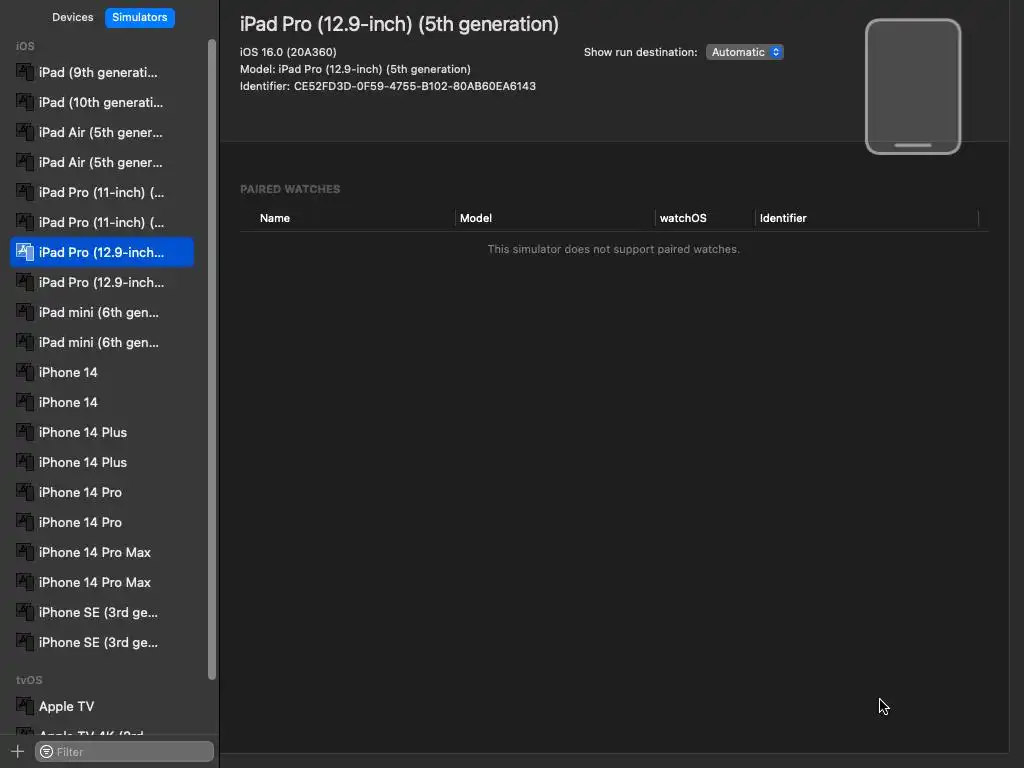Select the first iPhone 14 Pro simulator

(x=102, y=493)
